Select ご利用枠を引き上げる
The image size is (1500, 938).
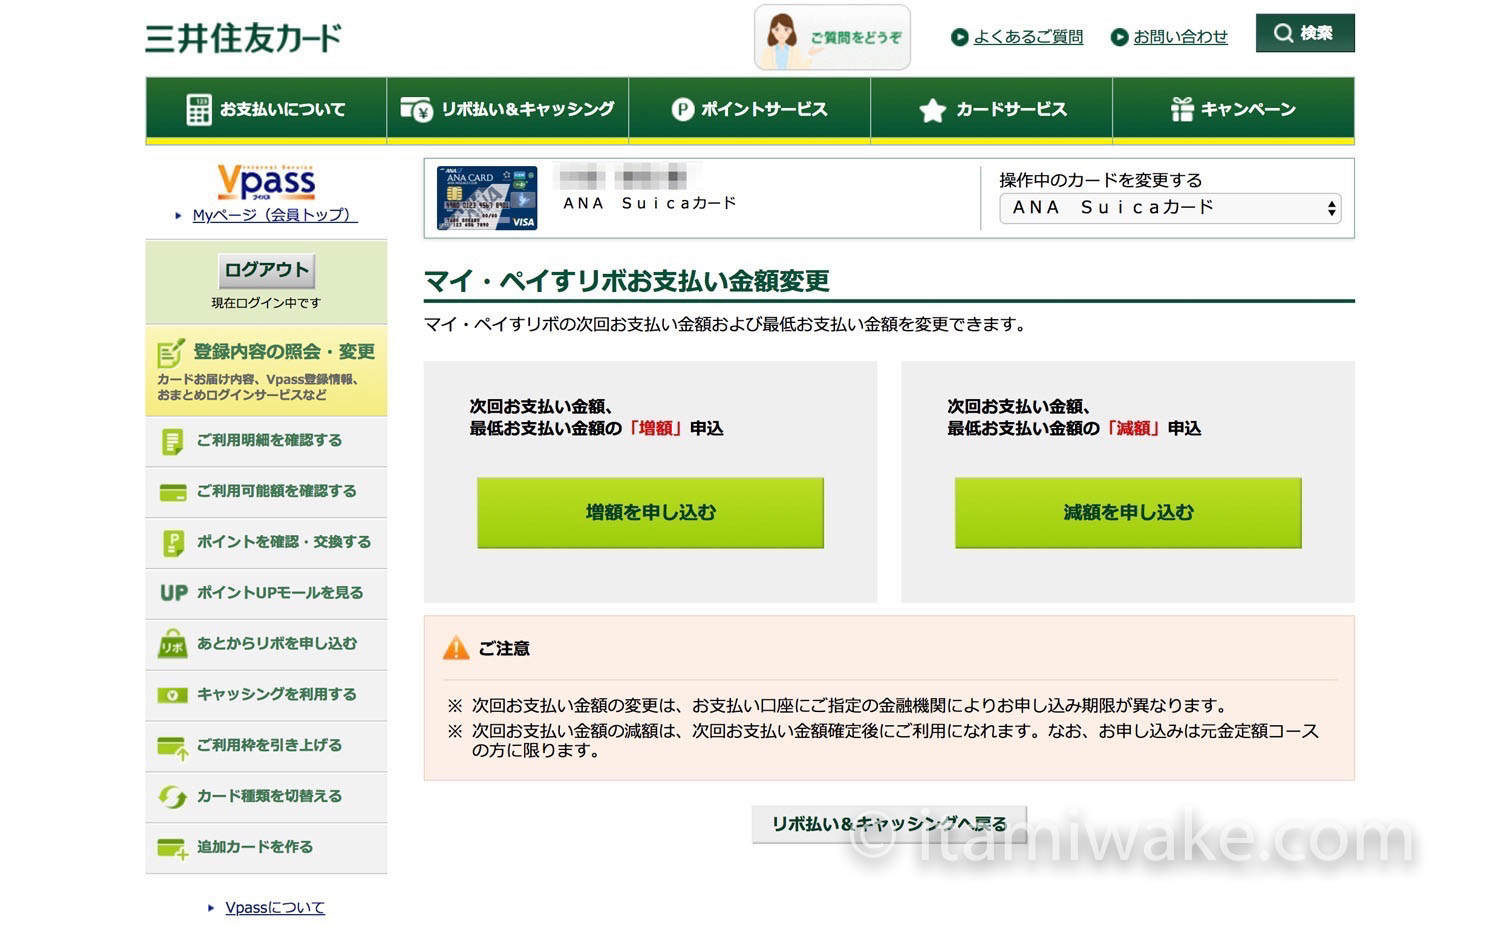tap(266, 747)
